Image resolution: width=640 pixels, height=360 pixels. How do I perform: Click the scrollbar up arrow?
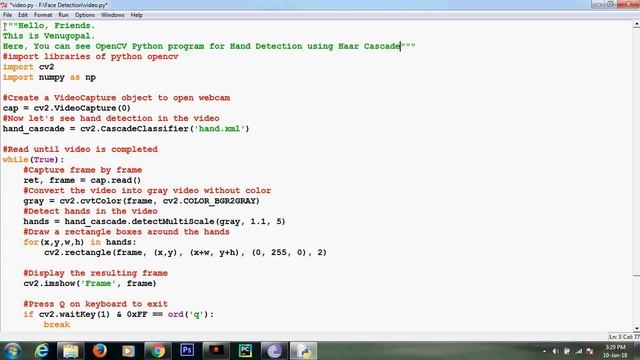point(636,24)
